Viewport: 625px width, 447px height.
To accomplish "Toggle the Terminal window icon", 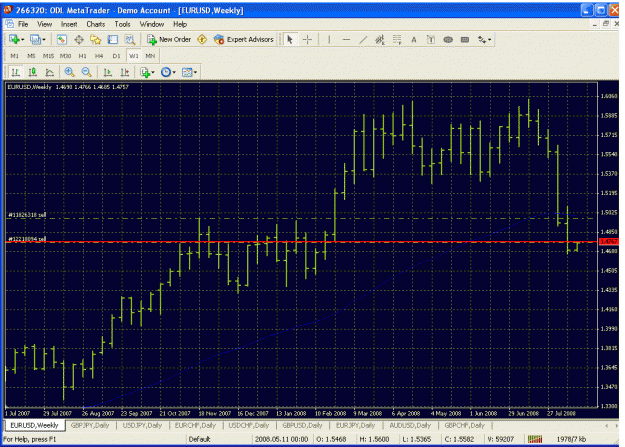I will 113,39.
